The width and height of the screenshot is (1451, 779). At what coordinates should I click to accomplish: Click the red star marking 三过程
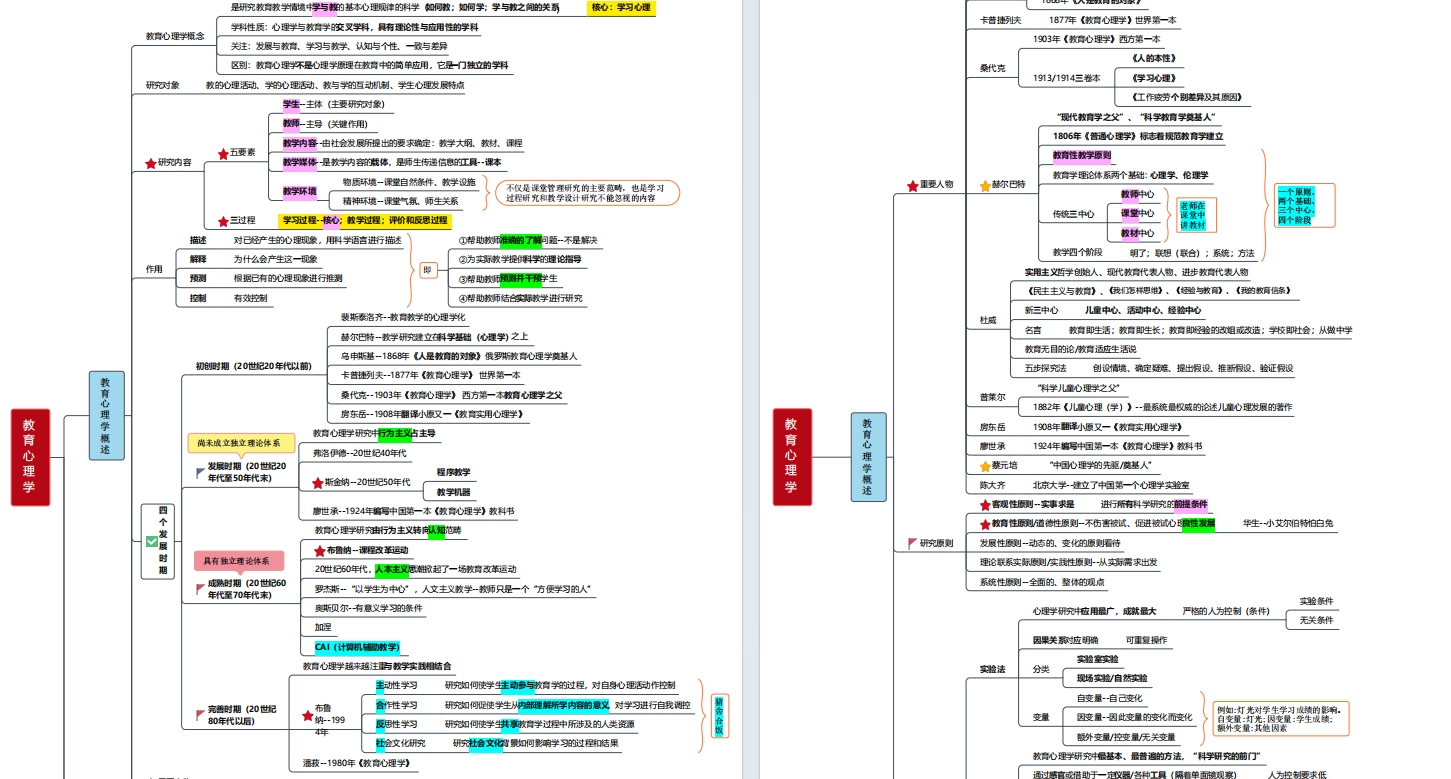(222, 221)
